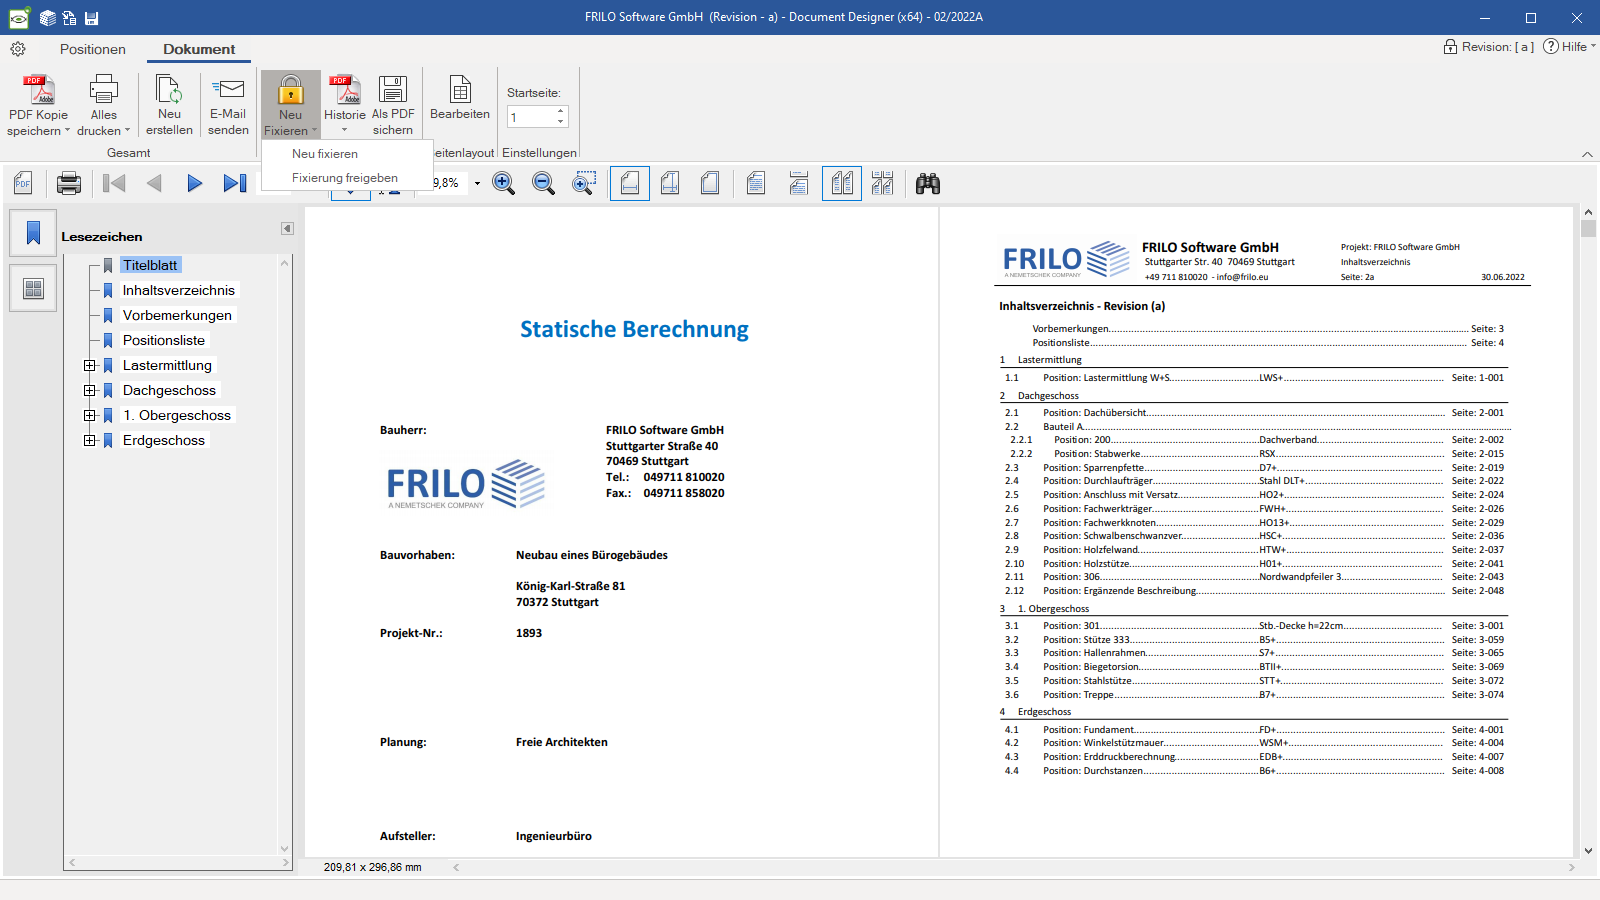The height and width of the screenshot is (900, 1600).
Task: Toggle fit page width view
Action: [630, 183]
